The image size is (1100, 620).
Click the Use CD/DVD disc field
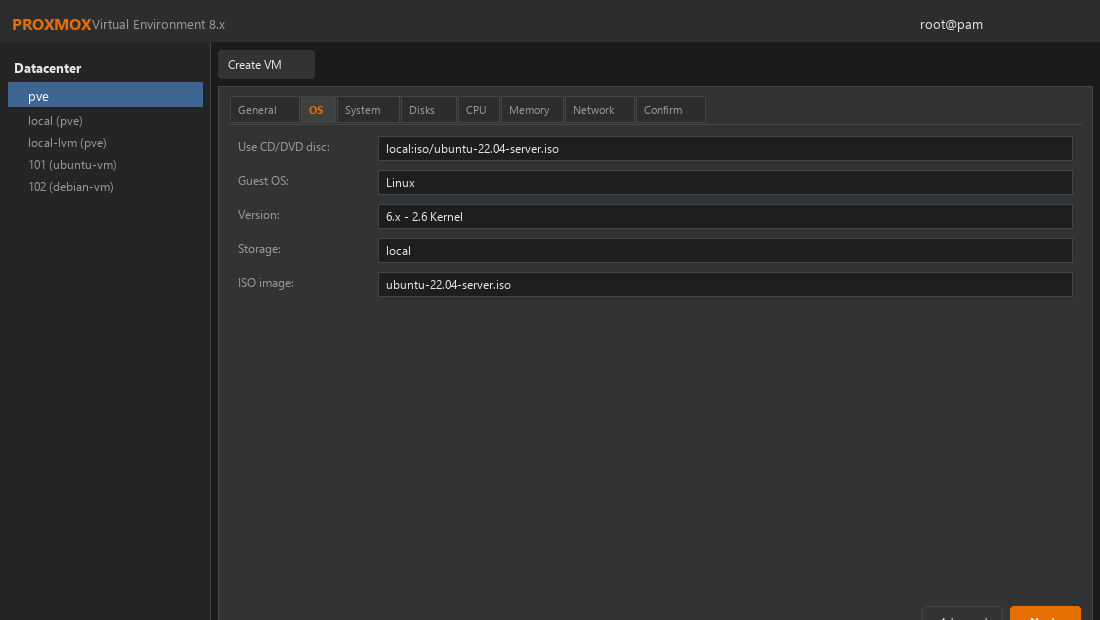(x=725, y=149)
